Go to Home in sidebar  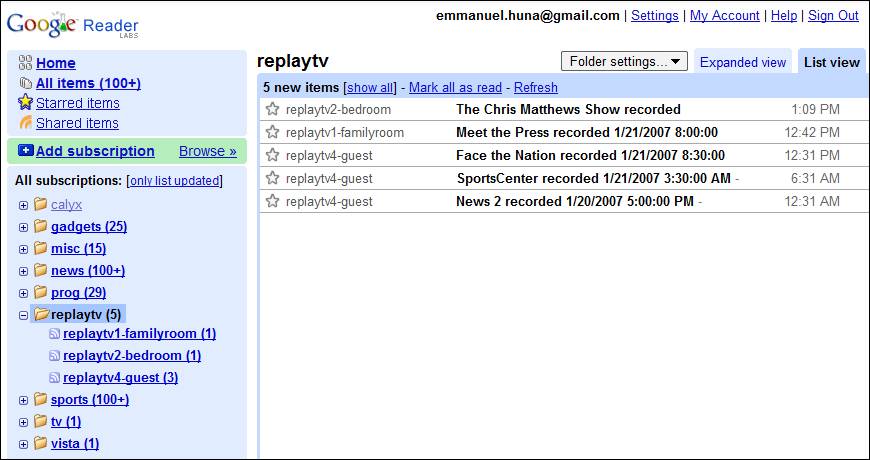tap(55, 63)
